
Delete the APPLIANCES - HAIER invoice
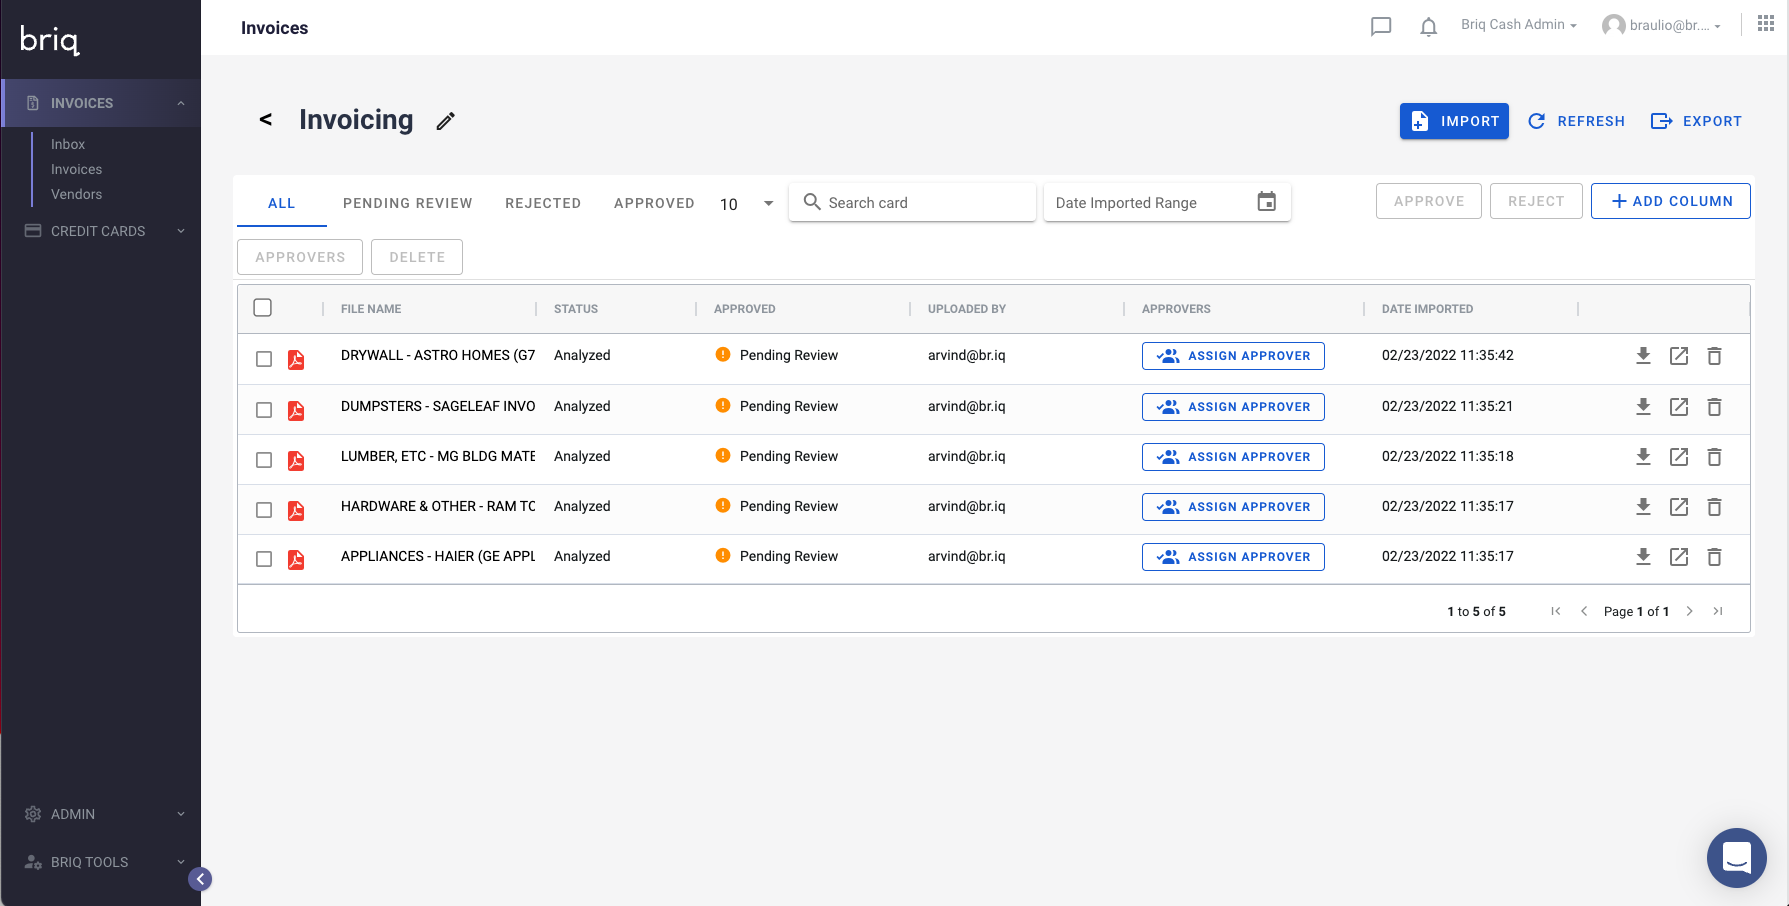pos(1714,557)
